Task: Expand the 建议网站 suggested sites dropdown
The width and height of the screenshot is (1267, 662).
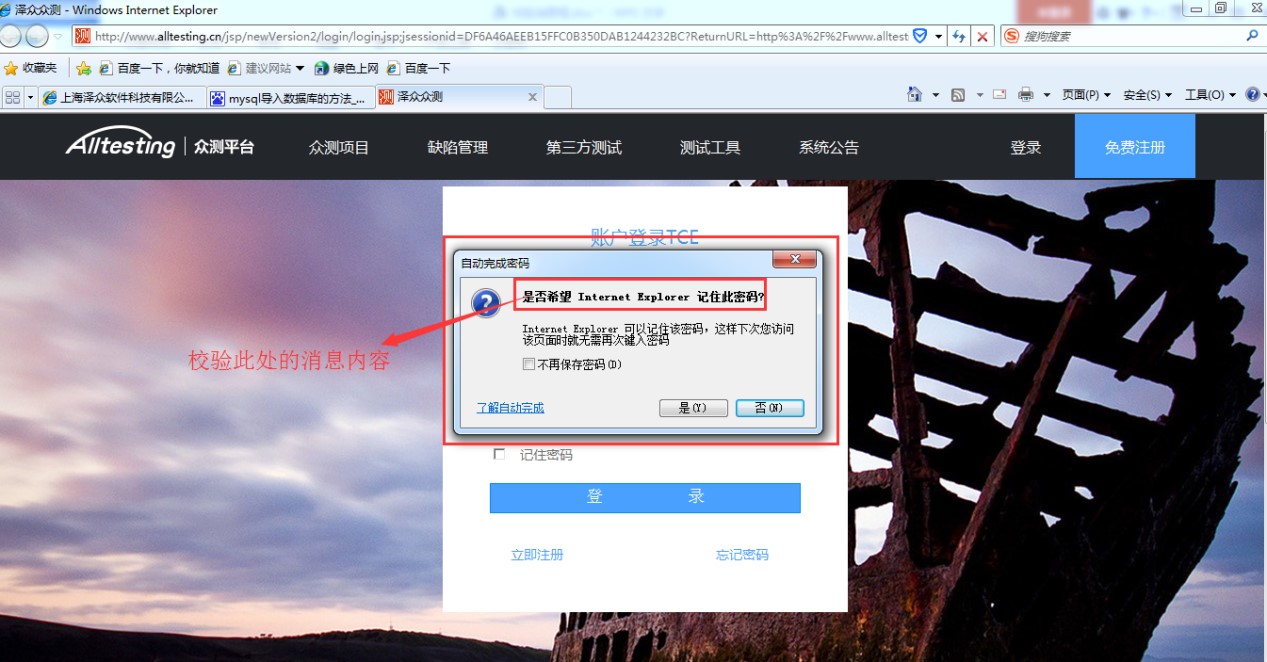Action: (x=298, y=68)
